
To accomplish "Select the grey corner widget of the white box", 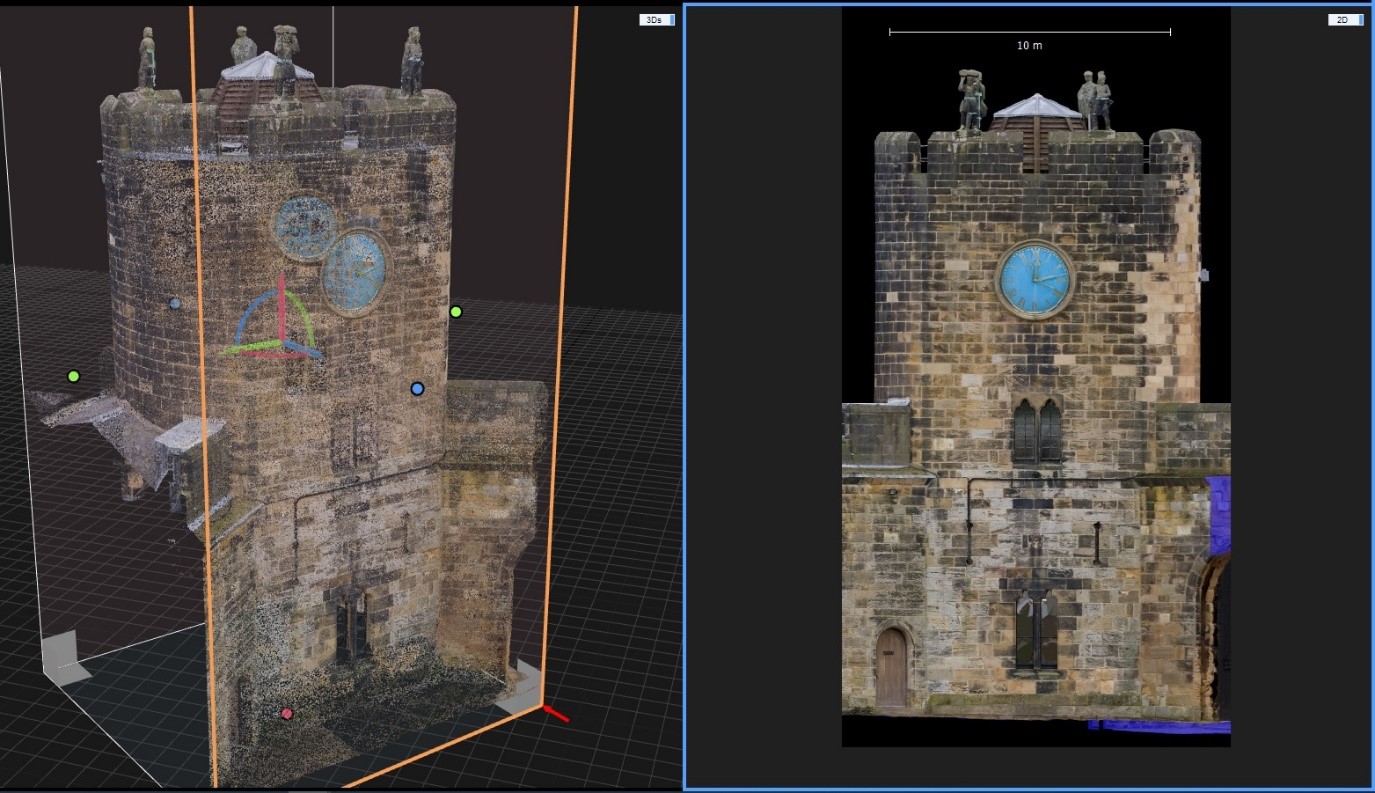I will coord(65,658).
